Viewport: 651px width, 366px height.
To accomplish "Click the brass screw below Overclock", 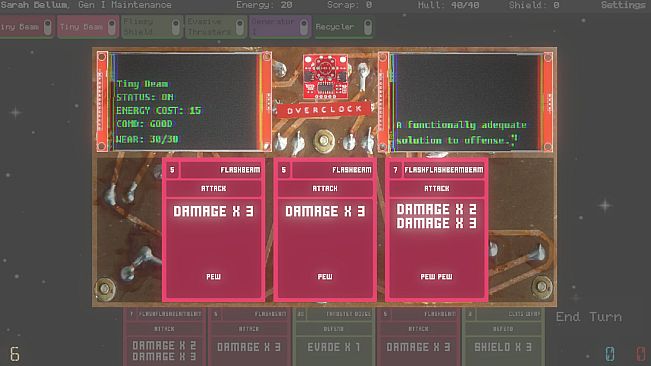I will tap(324, 141).
